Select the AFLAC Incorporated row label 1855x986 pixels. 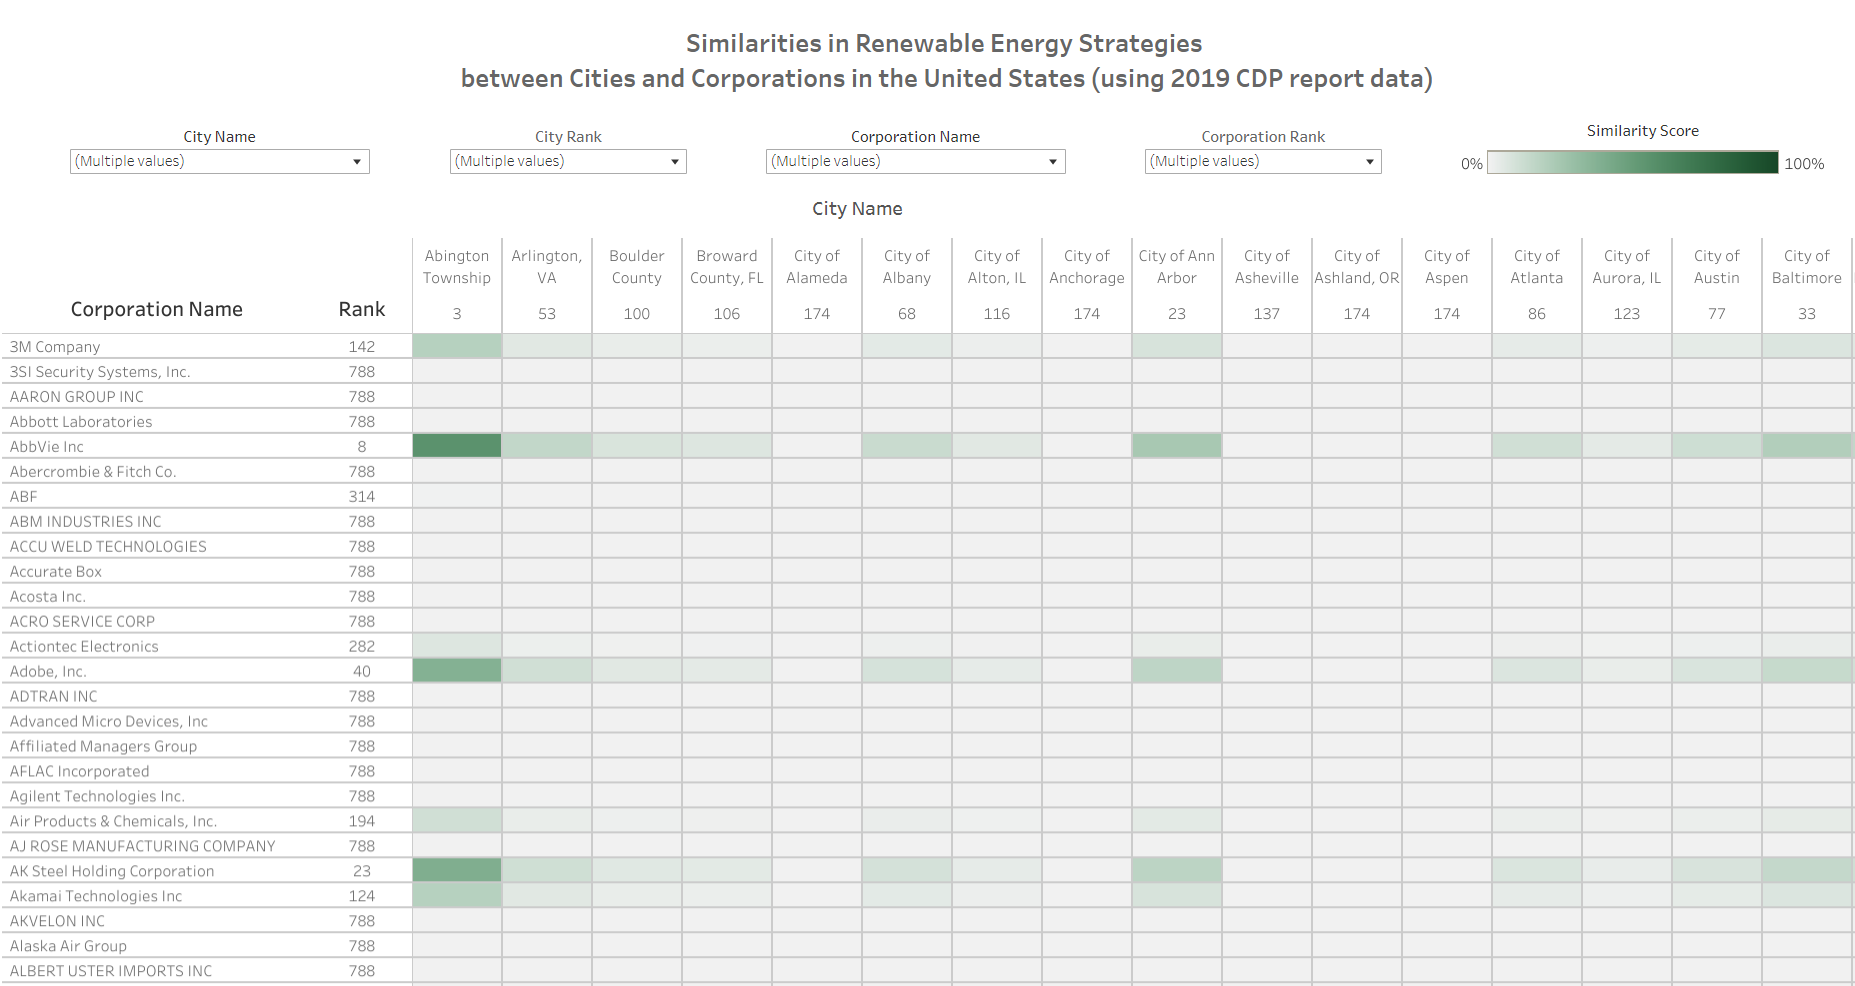[79, 771]
